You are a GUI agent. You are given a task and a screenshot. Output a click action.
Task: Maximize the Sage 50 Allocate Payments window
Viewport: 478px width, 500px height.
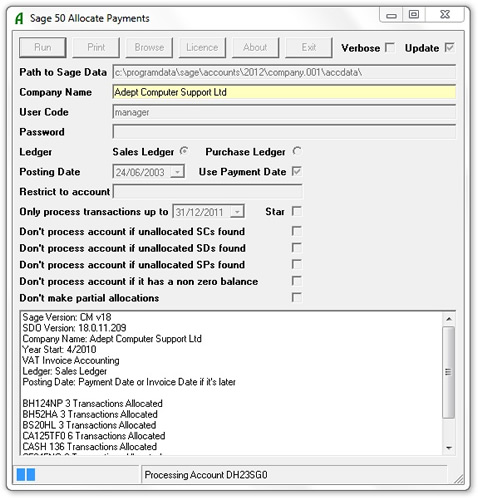pyautogui.click(x=414, y=15)
